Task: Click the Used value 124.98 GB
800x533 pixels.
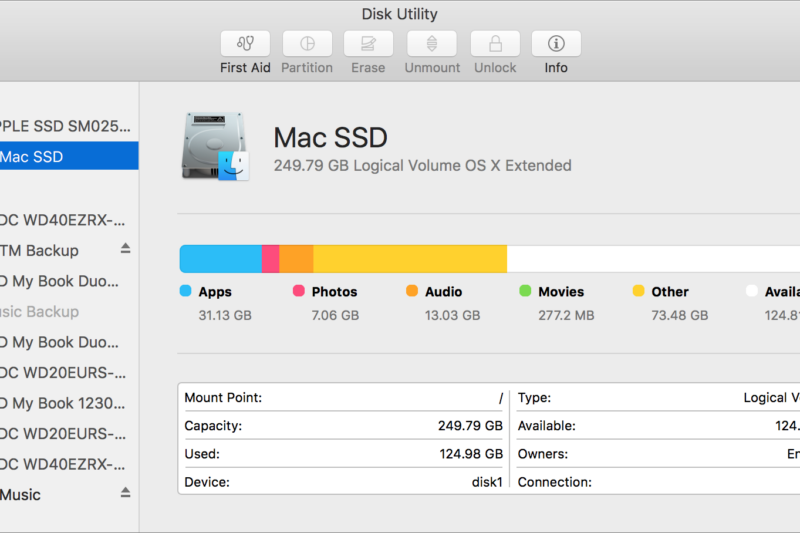Action: click(471, 453)
